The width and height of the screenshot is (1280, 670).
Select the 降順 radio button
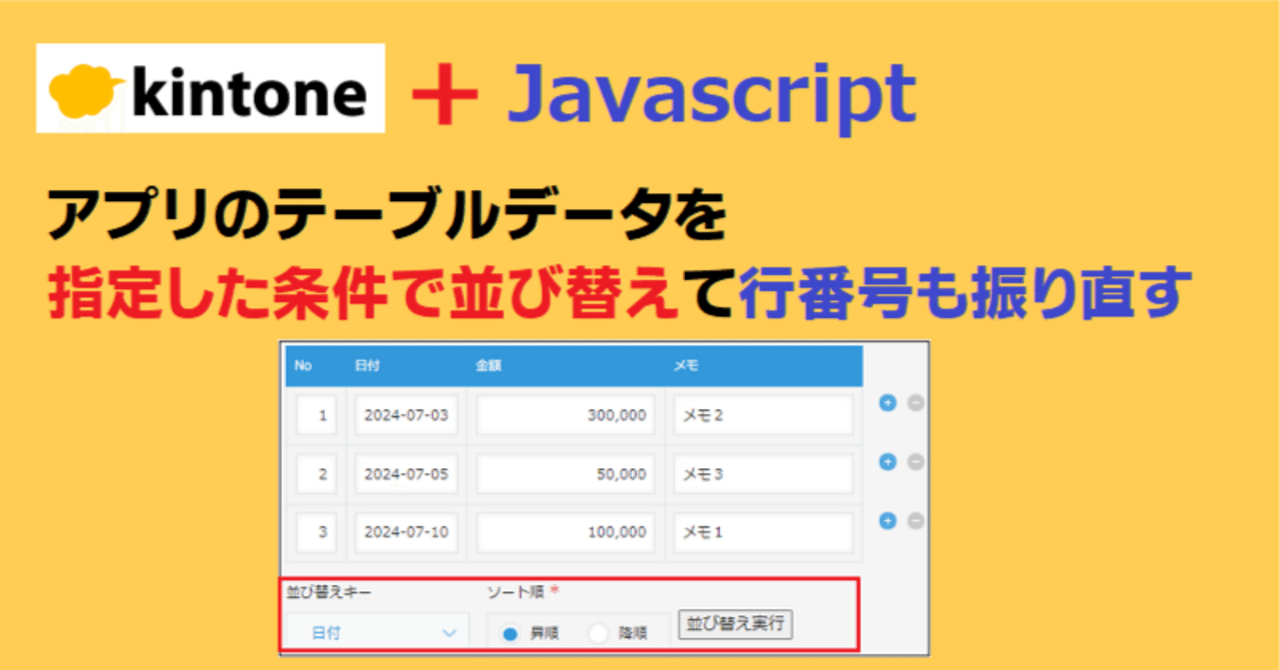(599, 633)
